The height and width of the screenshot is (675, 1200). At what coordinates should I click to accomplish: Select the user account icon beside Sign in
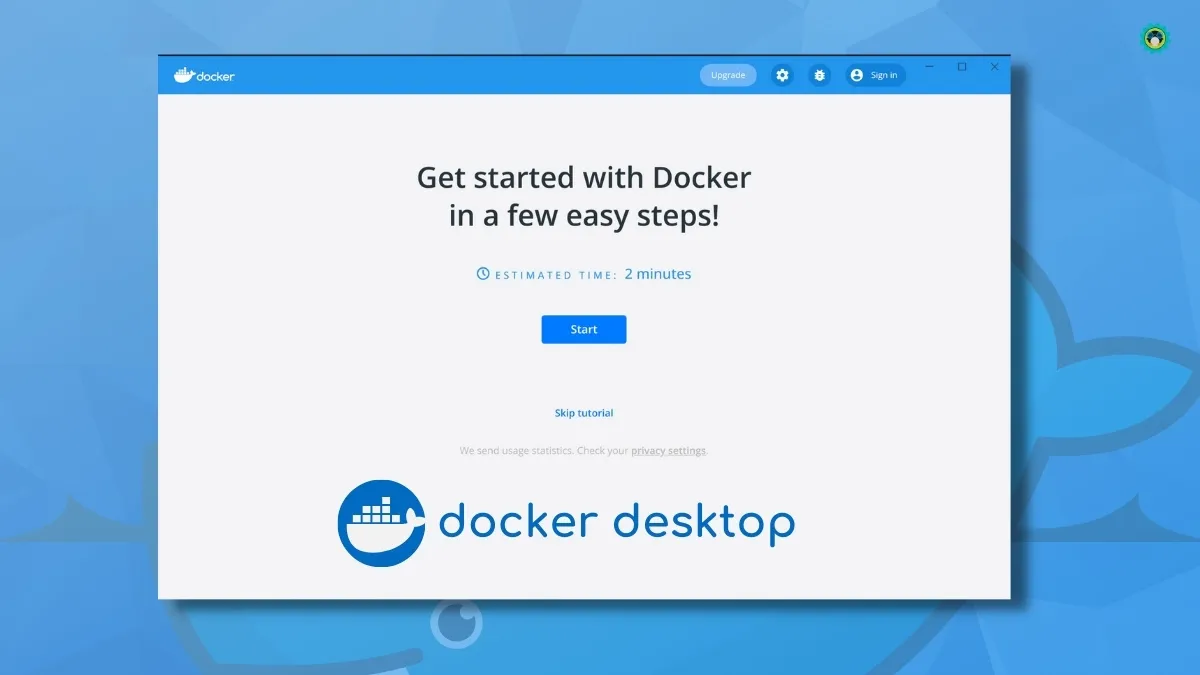click(856, 74)
